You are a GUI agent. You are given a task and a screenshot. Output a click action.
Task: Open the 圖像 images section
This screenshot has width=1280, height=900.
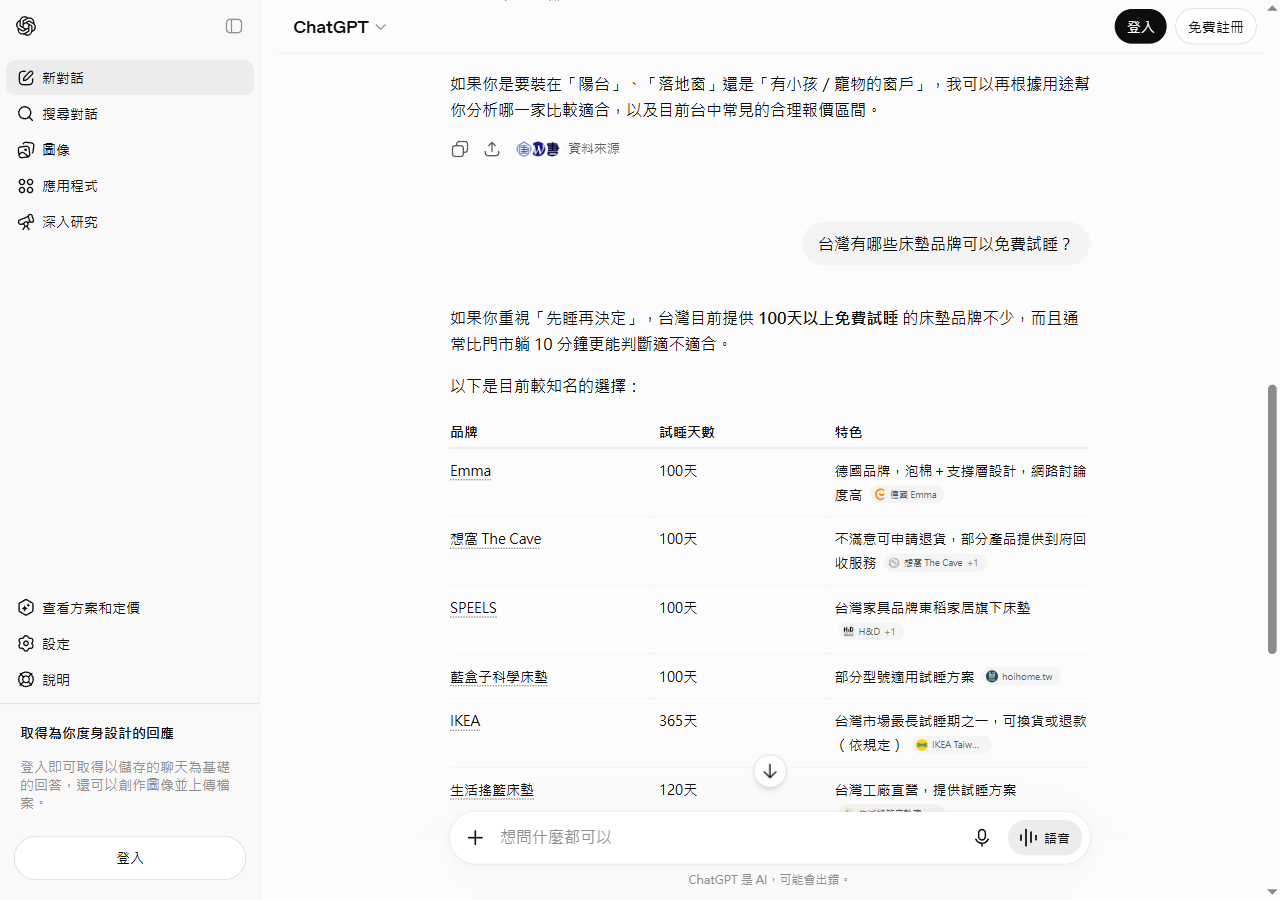click(x=130, y=150)
